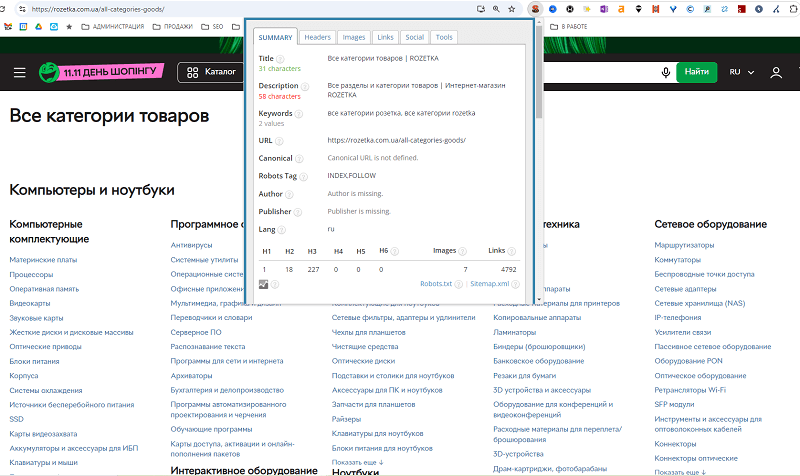
Task: Click the help icon next to Robots Tag
Action: [303, 177]
